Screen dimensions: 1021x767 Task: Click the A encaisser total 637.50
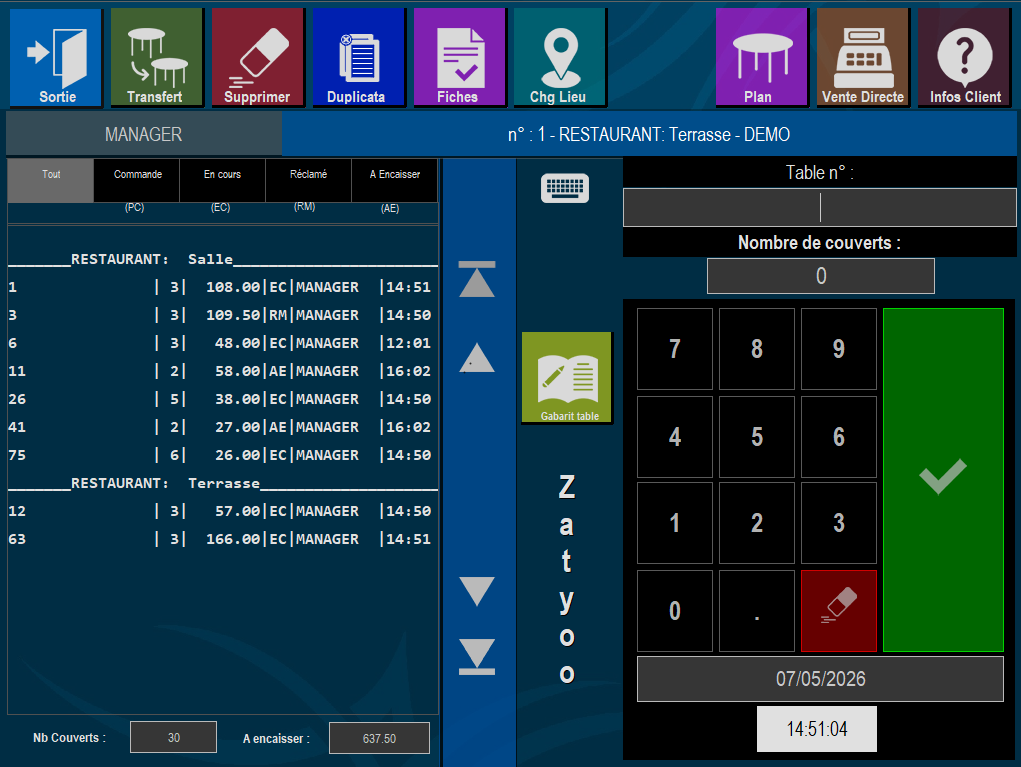(x=379, y=738)
